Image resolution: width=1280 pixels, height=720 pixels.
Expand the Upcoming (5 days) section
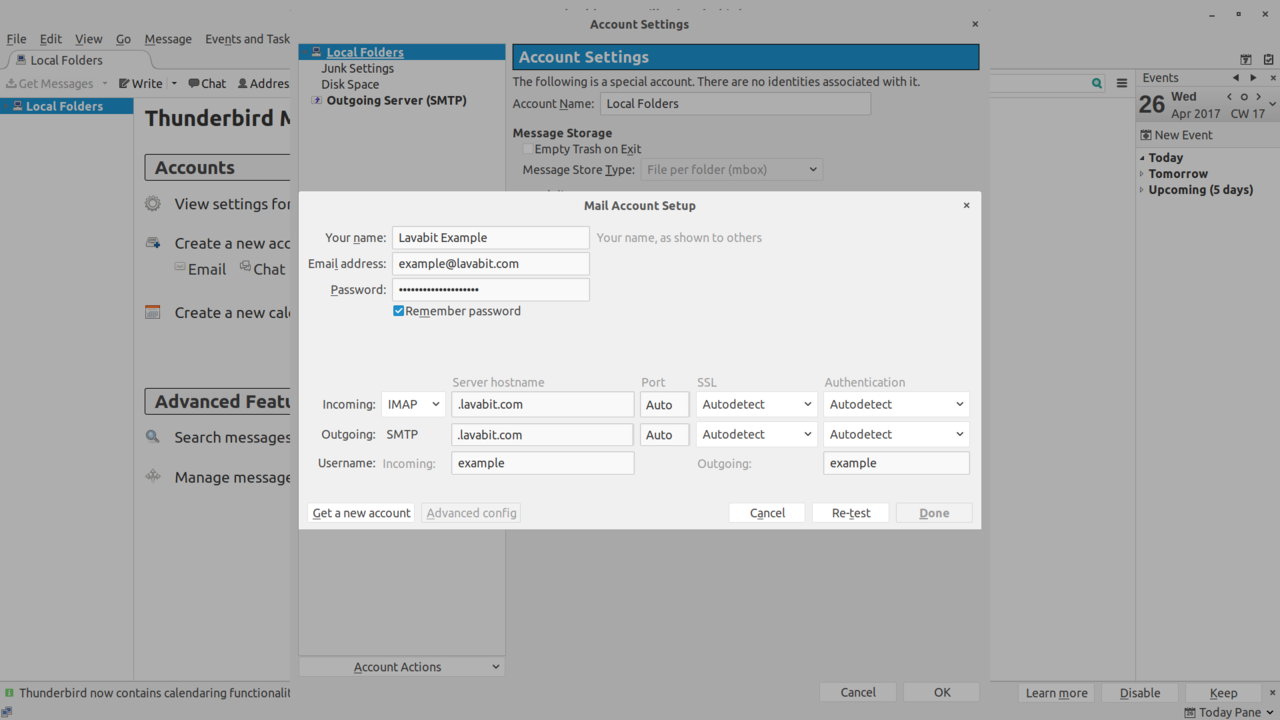tap(1142, 190)
